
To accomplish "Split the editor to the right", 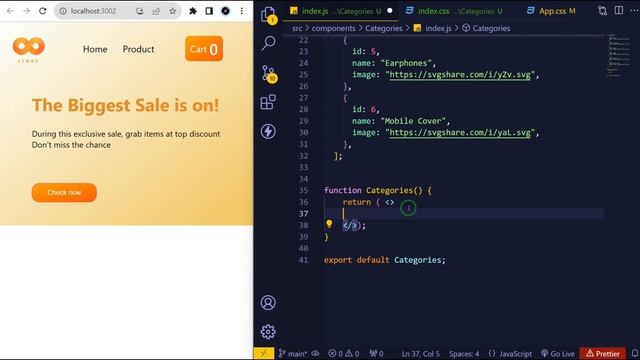I will pos(619,11).
